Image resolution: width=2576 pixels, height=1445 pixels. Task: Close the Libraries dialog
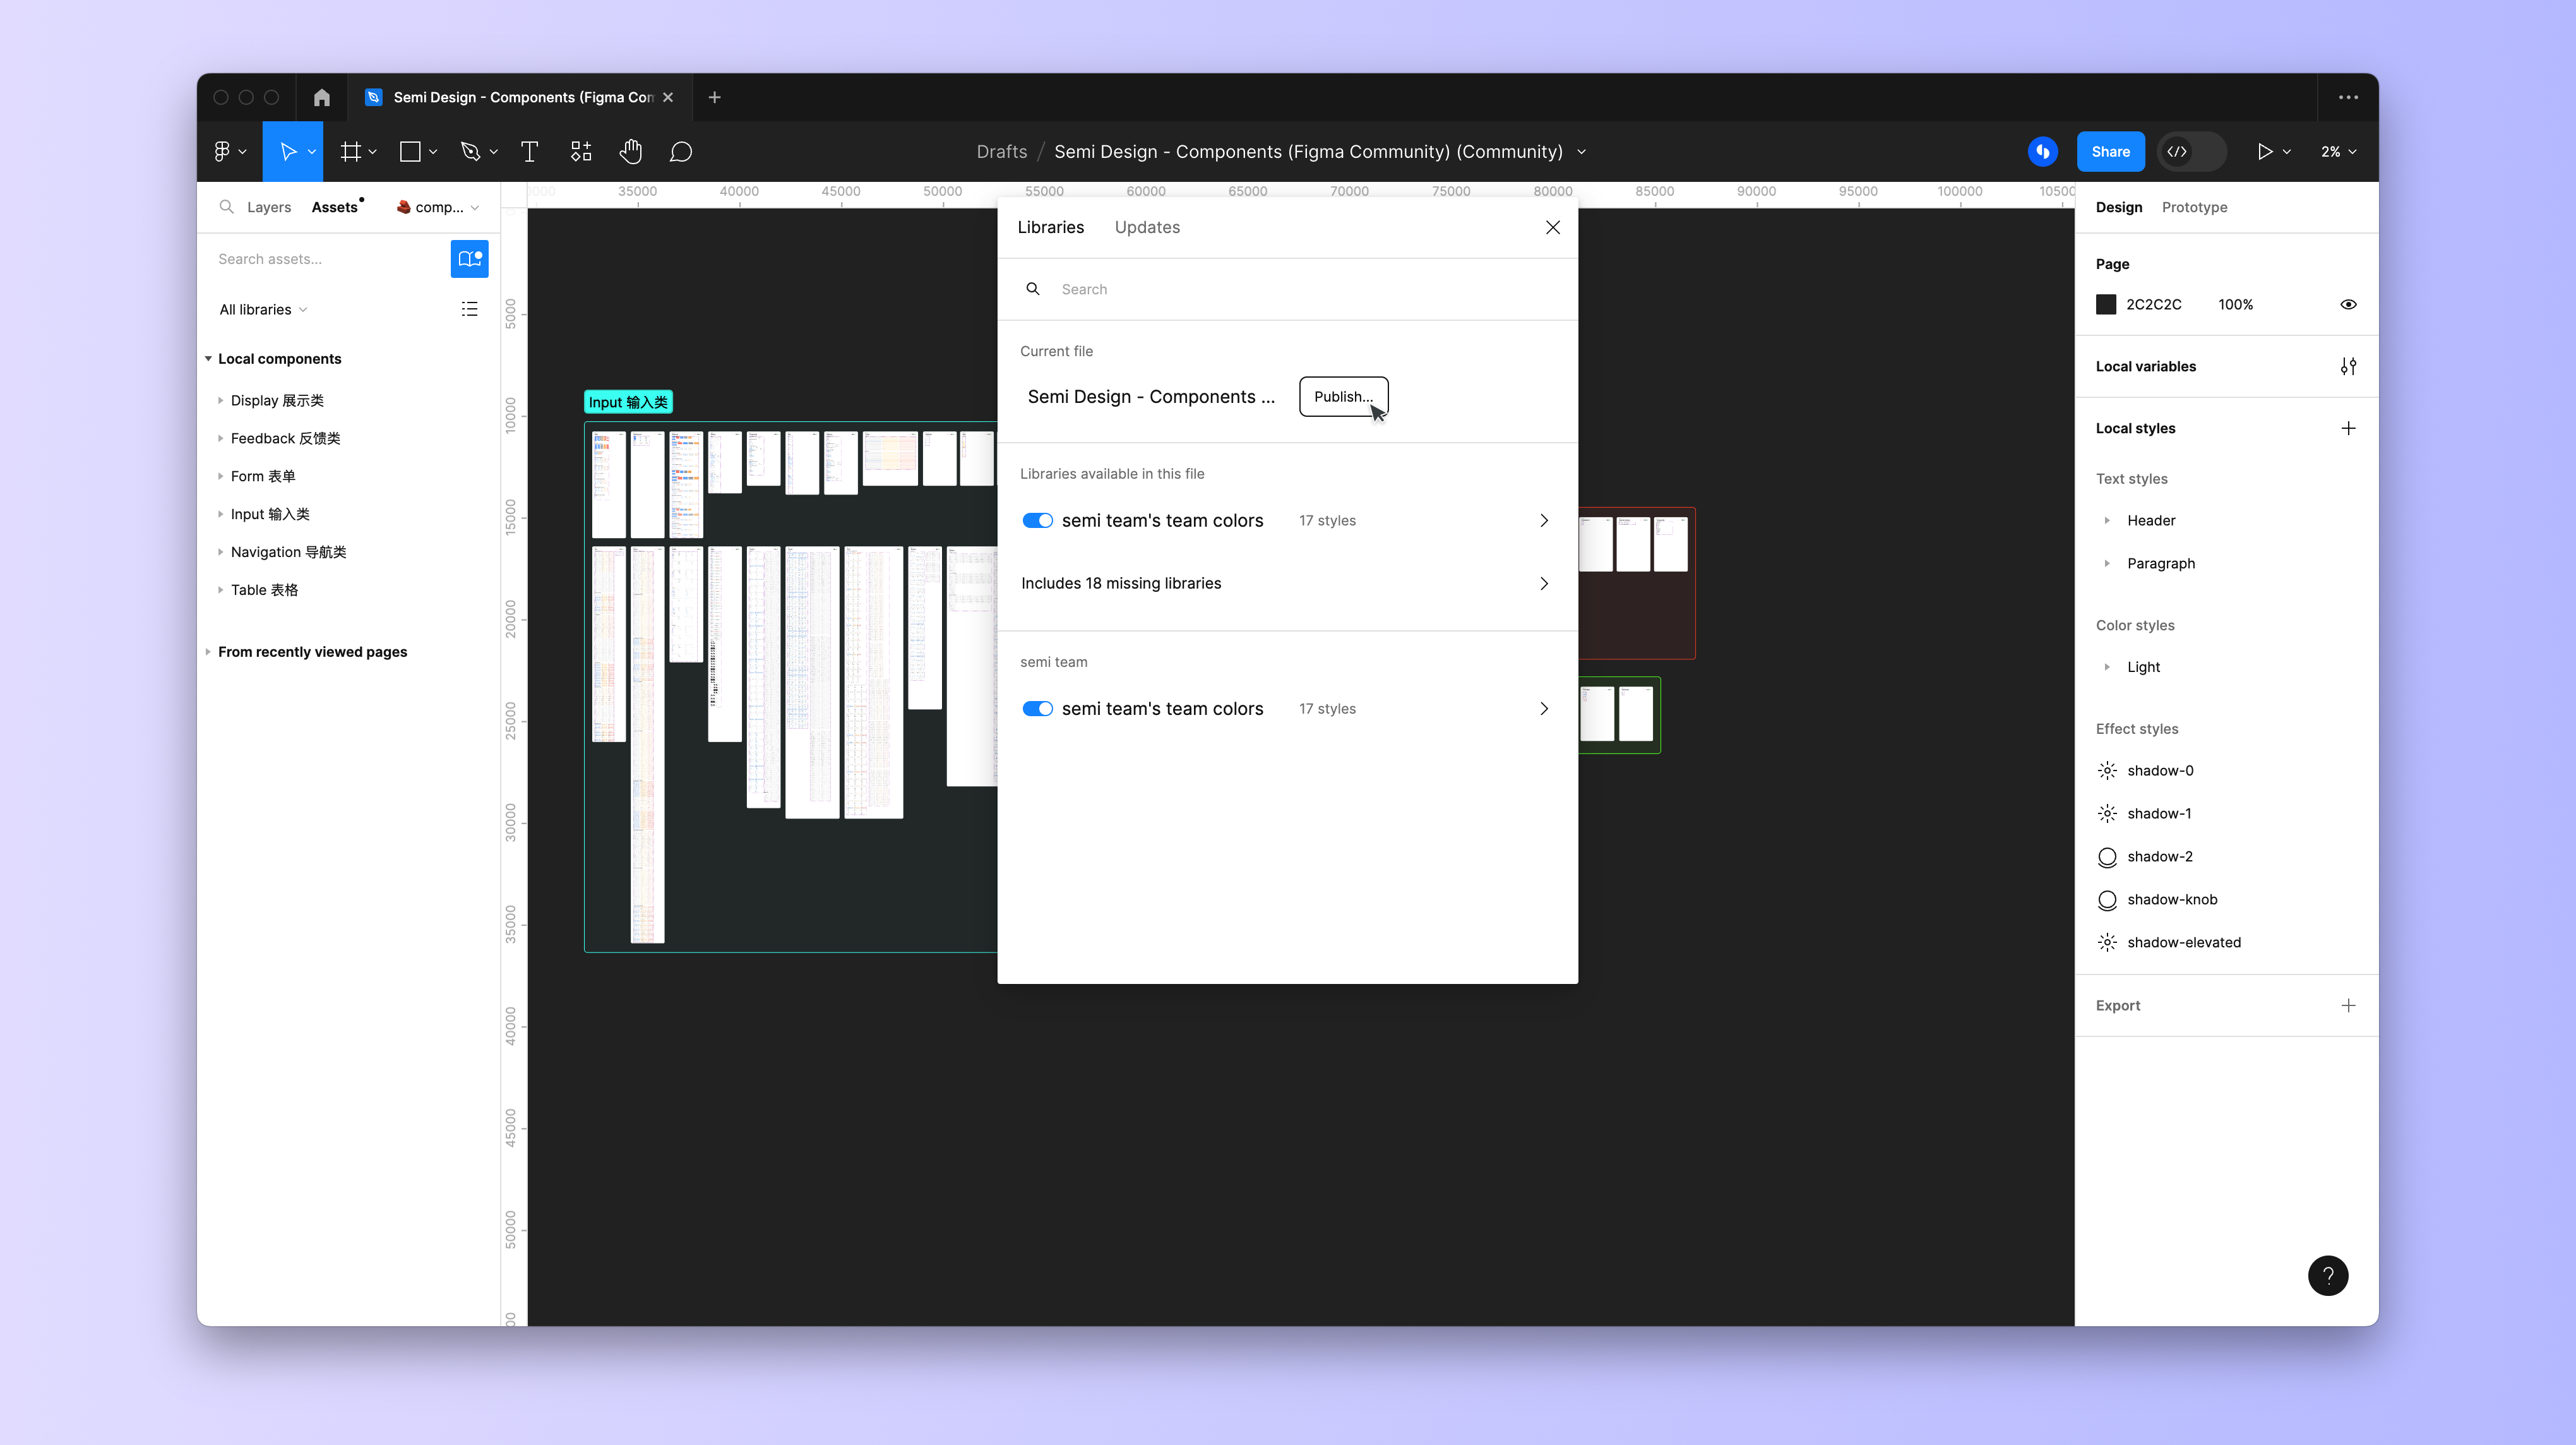click(x=1552, y=227)
